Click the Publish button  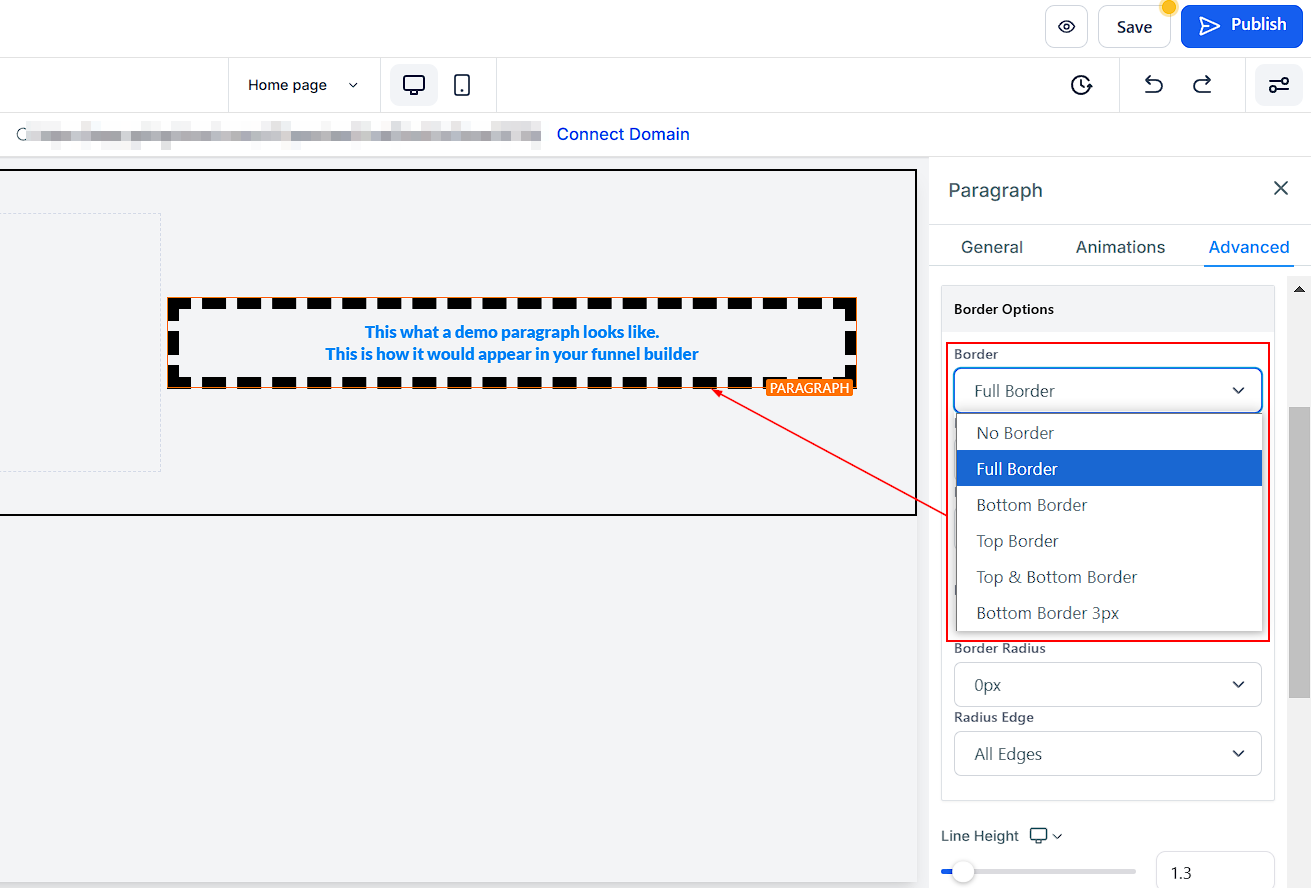[x=1242, y=26]
